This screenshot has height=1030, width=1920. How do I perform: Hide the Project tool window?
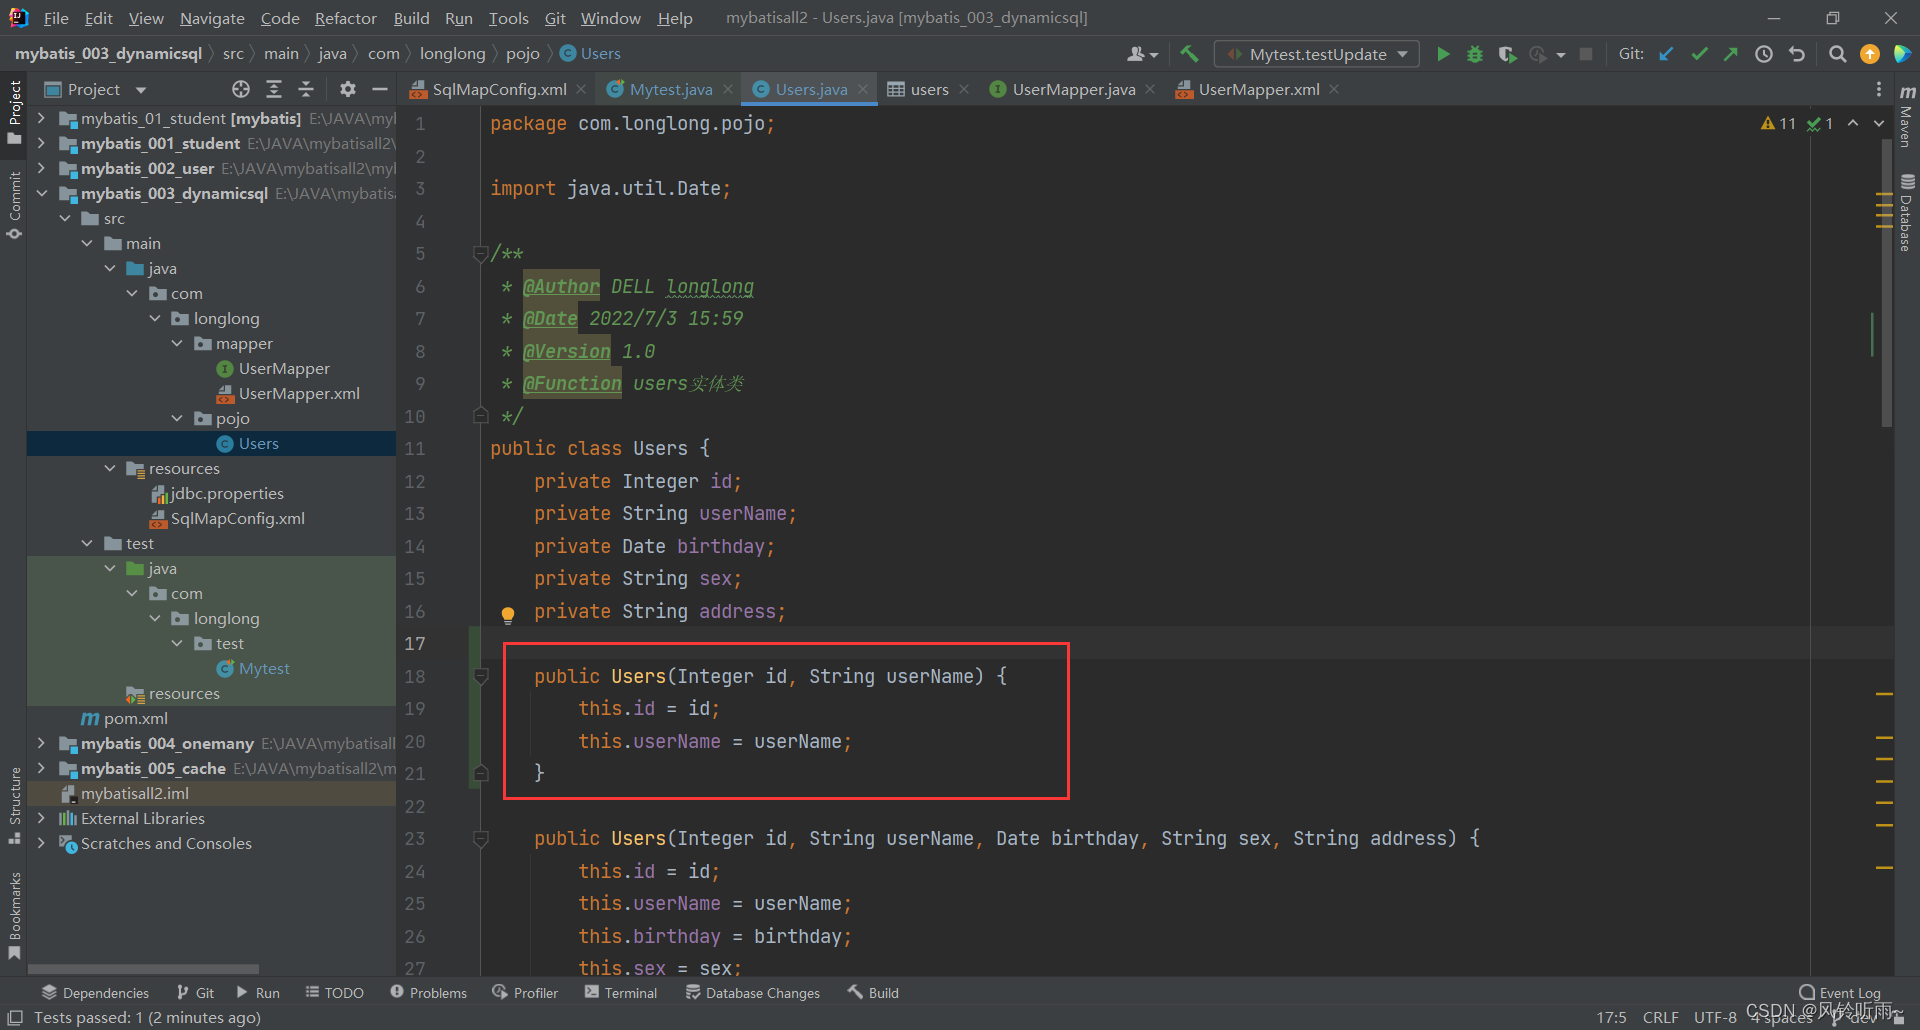380,89
